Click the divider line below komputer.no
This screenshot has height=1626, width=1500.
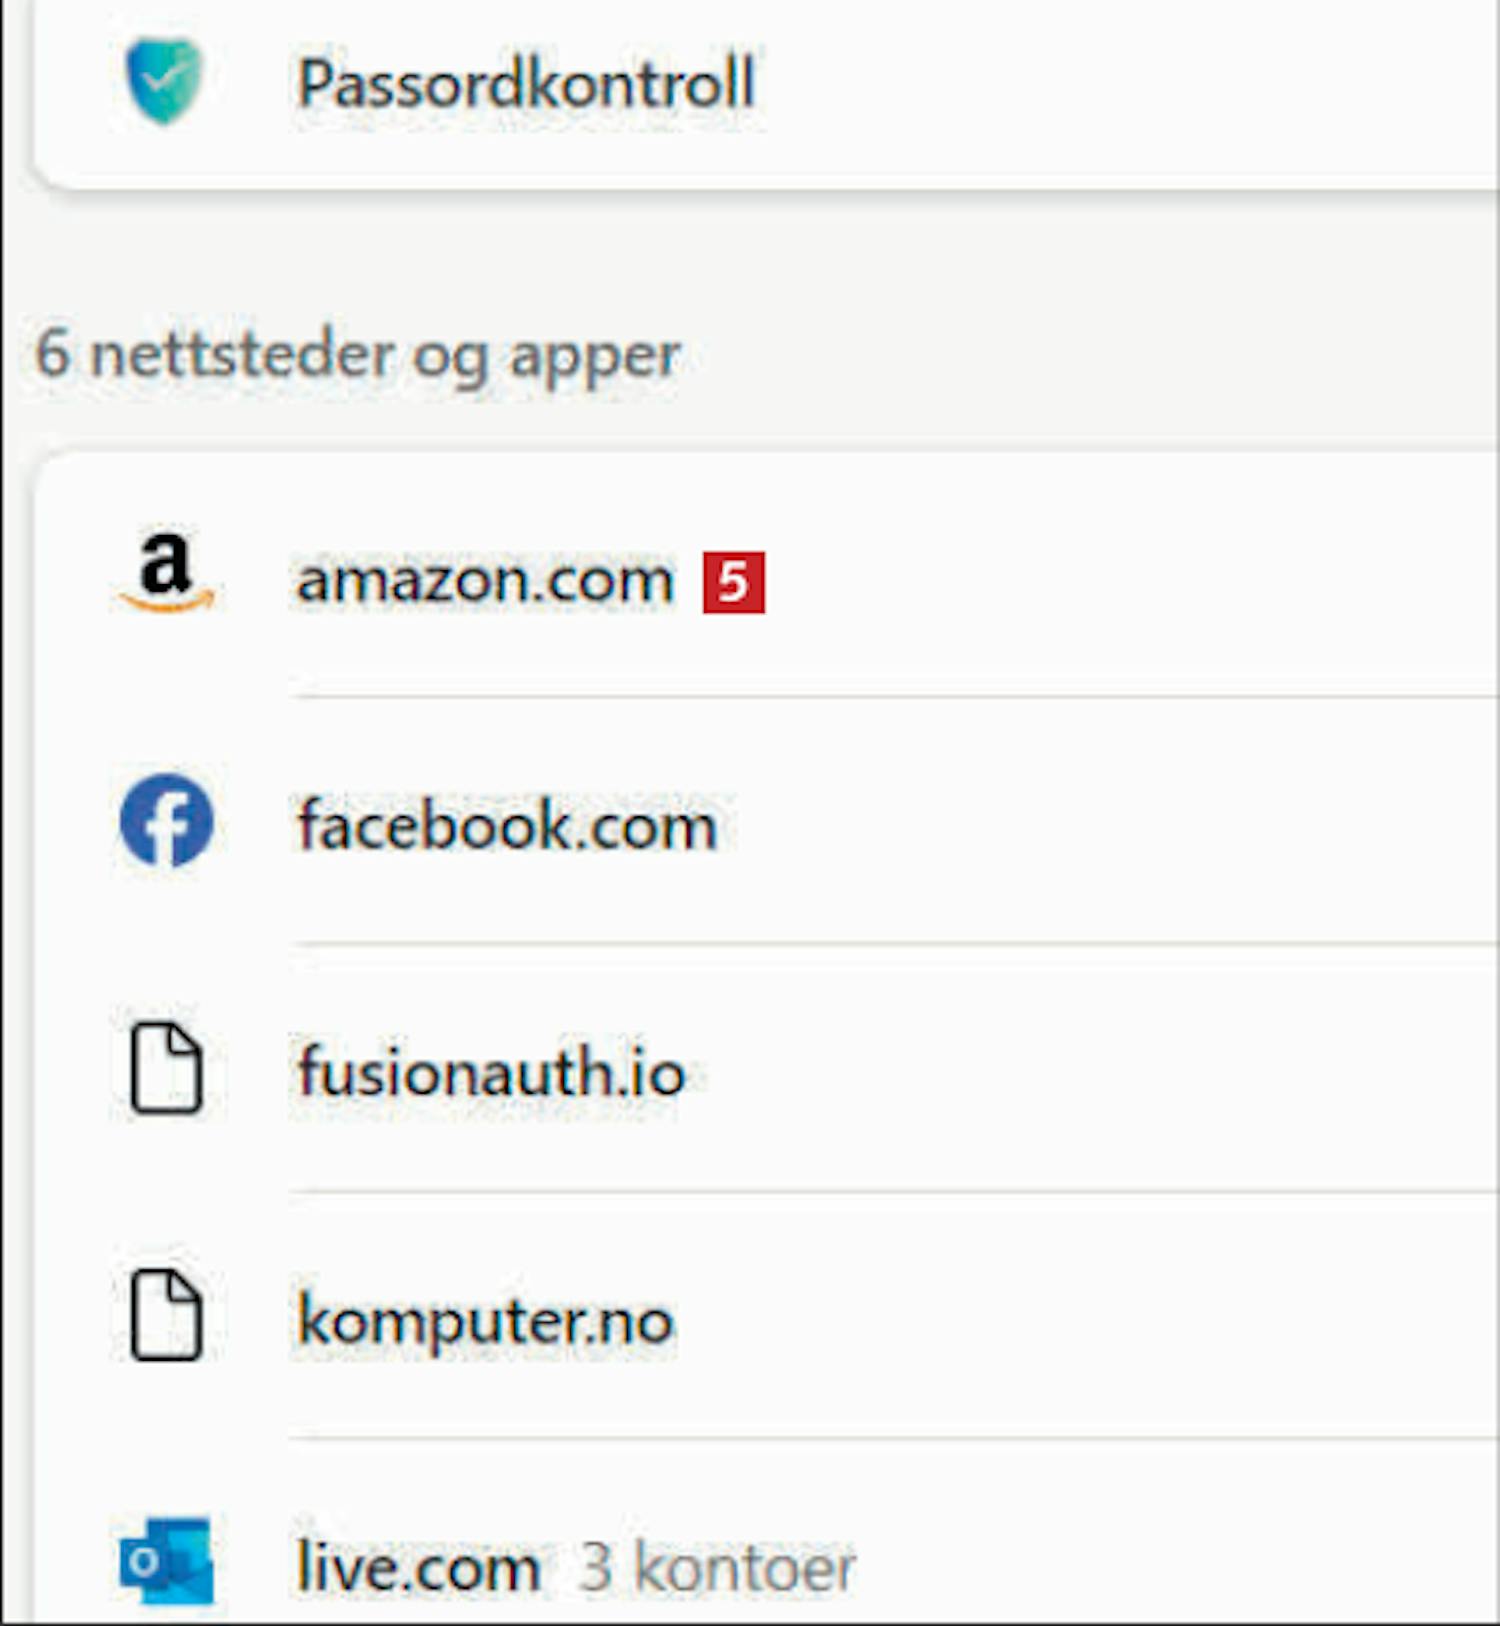click(x=895, y=1438)
